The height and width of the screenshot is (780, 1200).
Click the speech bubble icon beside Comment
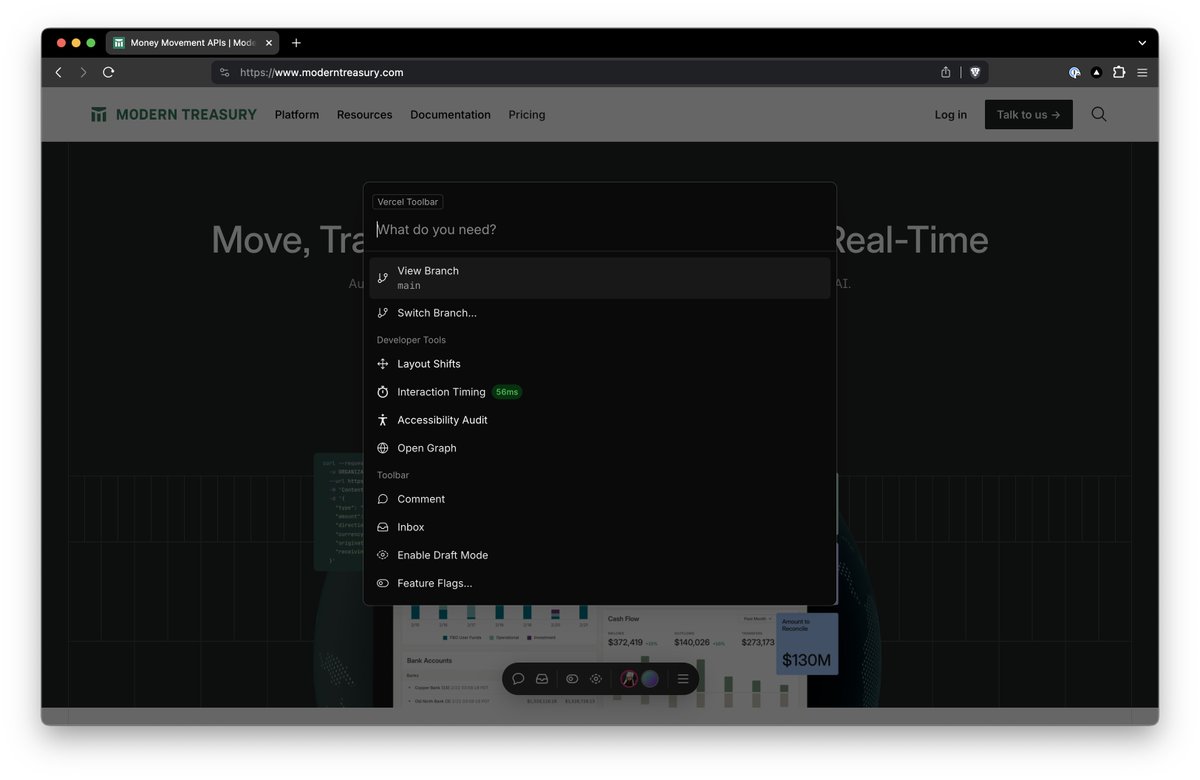point(383,499)
